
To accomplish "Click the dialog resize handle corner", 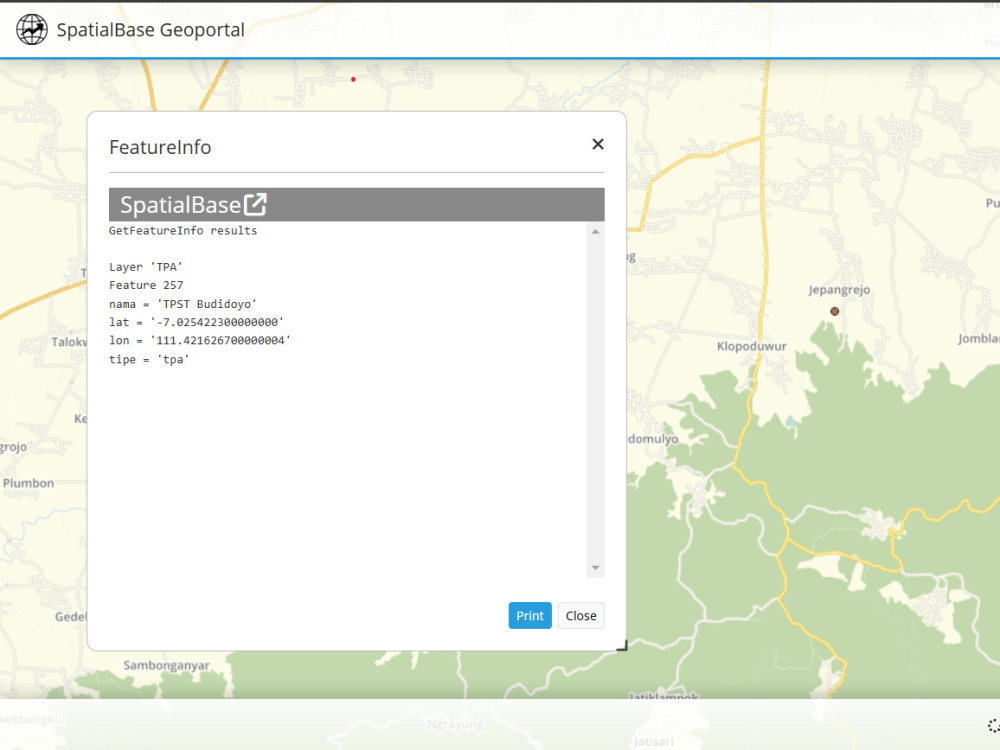I will (622, 645).
